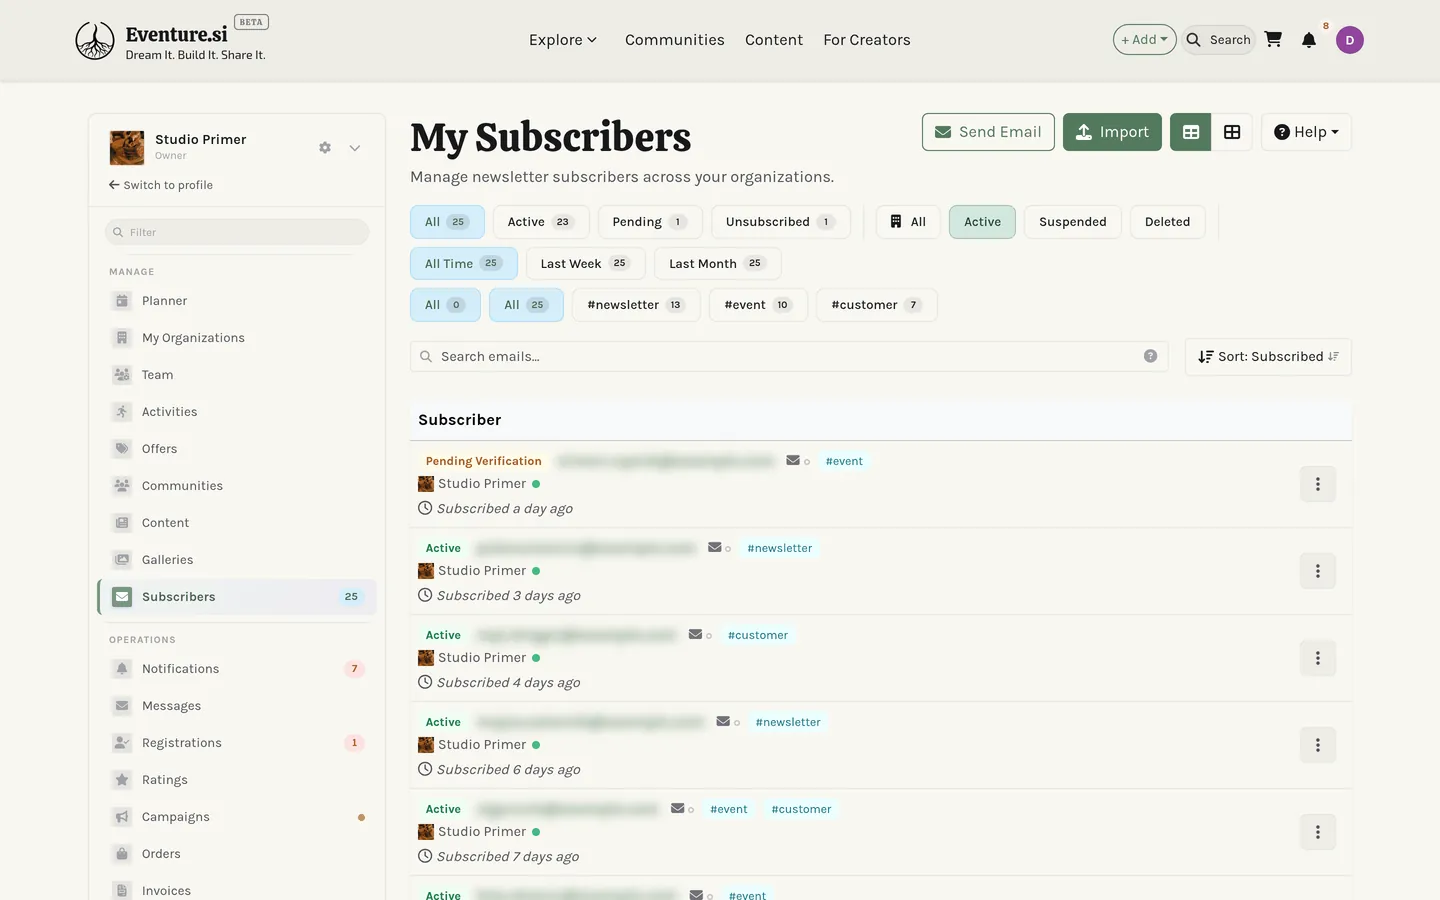Click Subscriber column header
The width and height of the screenshot is (1440, 900).
tap(460, 420)
